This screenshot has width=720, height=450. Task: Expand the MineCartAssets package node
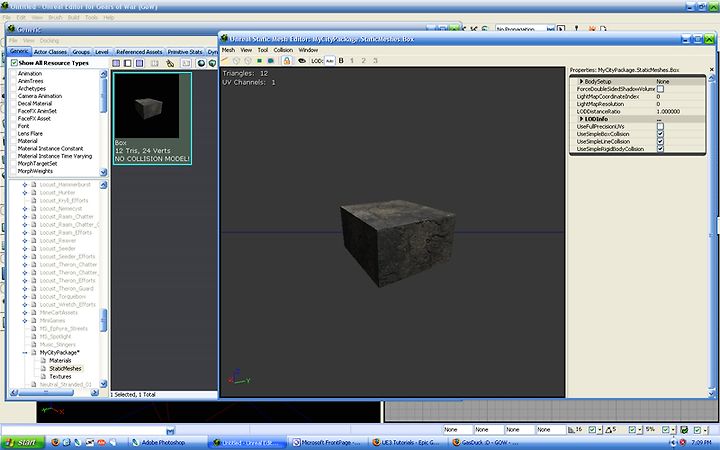(25, 313)
